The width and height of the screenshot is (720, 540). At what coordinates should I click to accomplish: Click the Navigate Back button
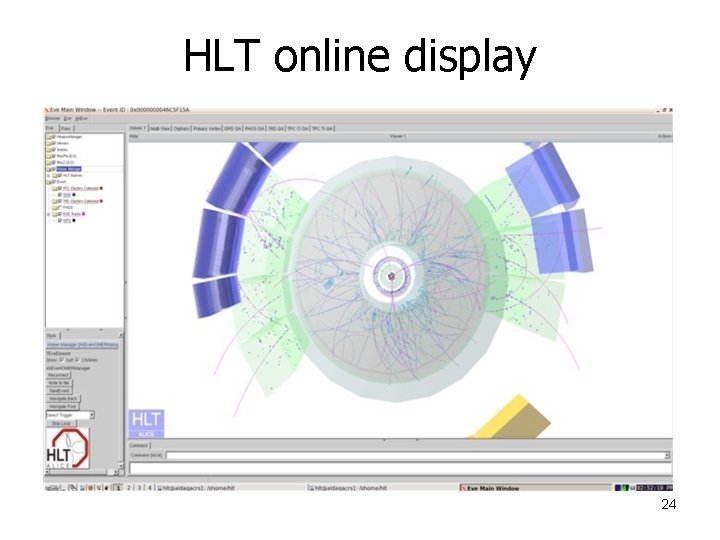click(63, 399)
